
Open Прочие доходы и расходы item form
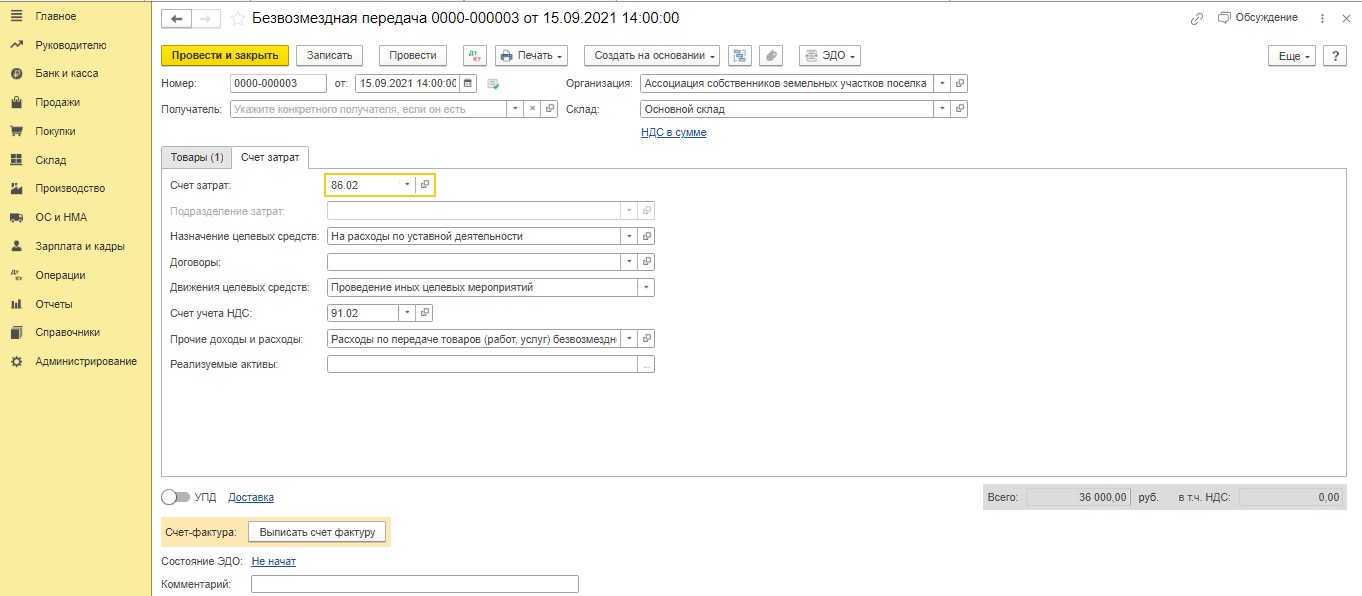coord(646,339)
